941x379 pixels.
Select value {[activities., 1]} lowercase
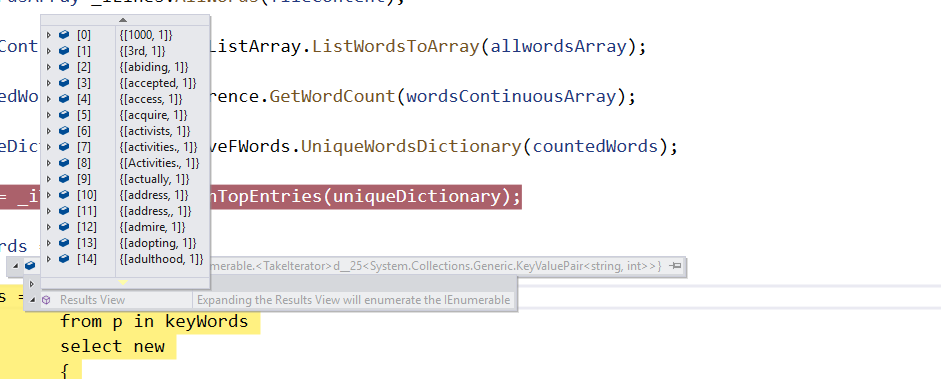point(158,147)
